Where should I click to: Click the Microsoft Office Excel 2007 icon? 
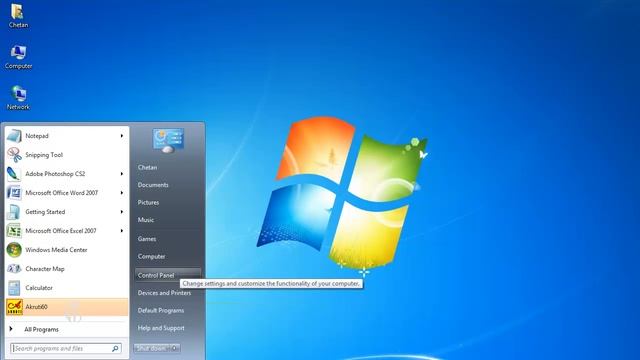pyautogui.click(x=14, y=231)
